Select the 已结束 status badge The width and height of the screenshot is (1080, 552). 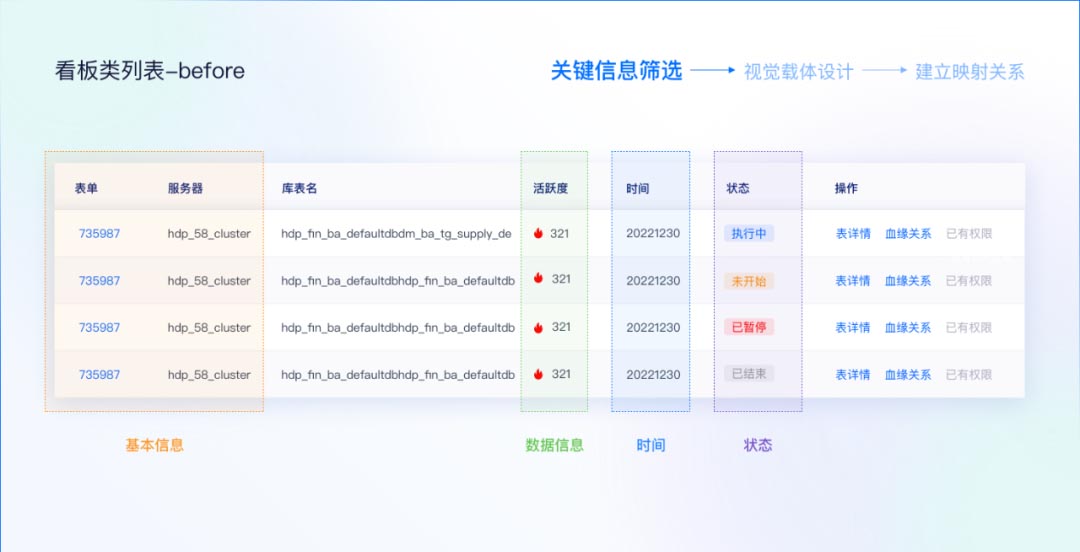coord(749,374)
